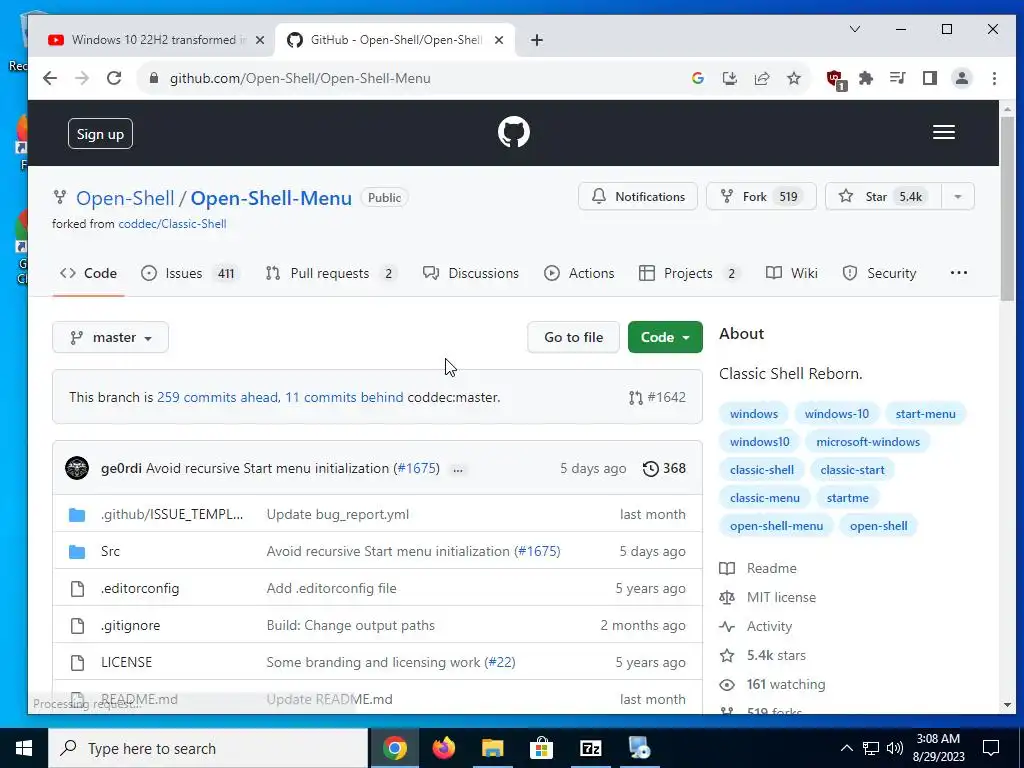Click the GitHub Octocat logo in header

513,133
